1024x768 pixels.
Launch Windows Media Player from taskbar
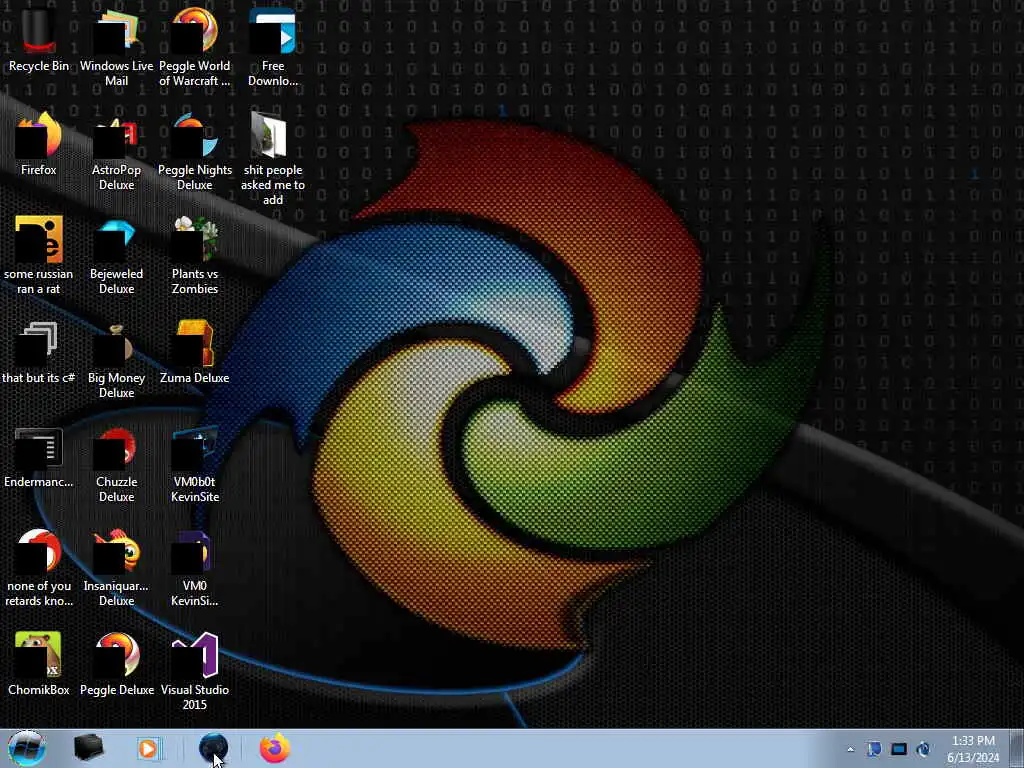click(149, 748)
